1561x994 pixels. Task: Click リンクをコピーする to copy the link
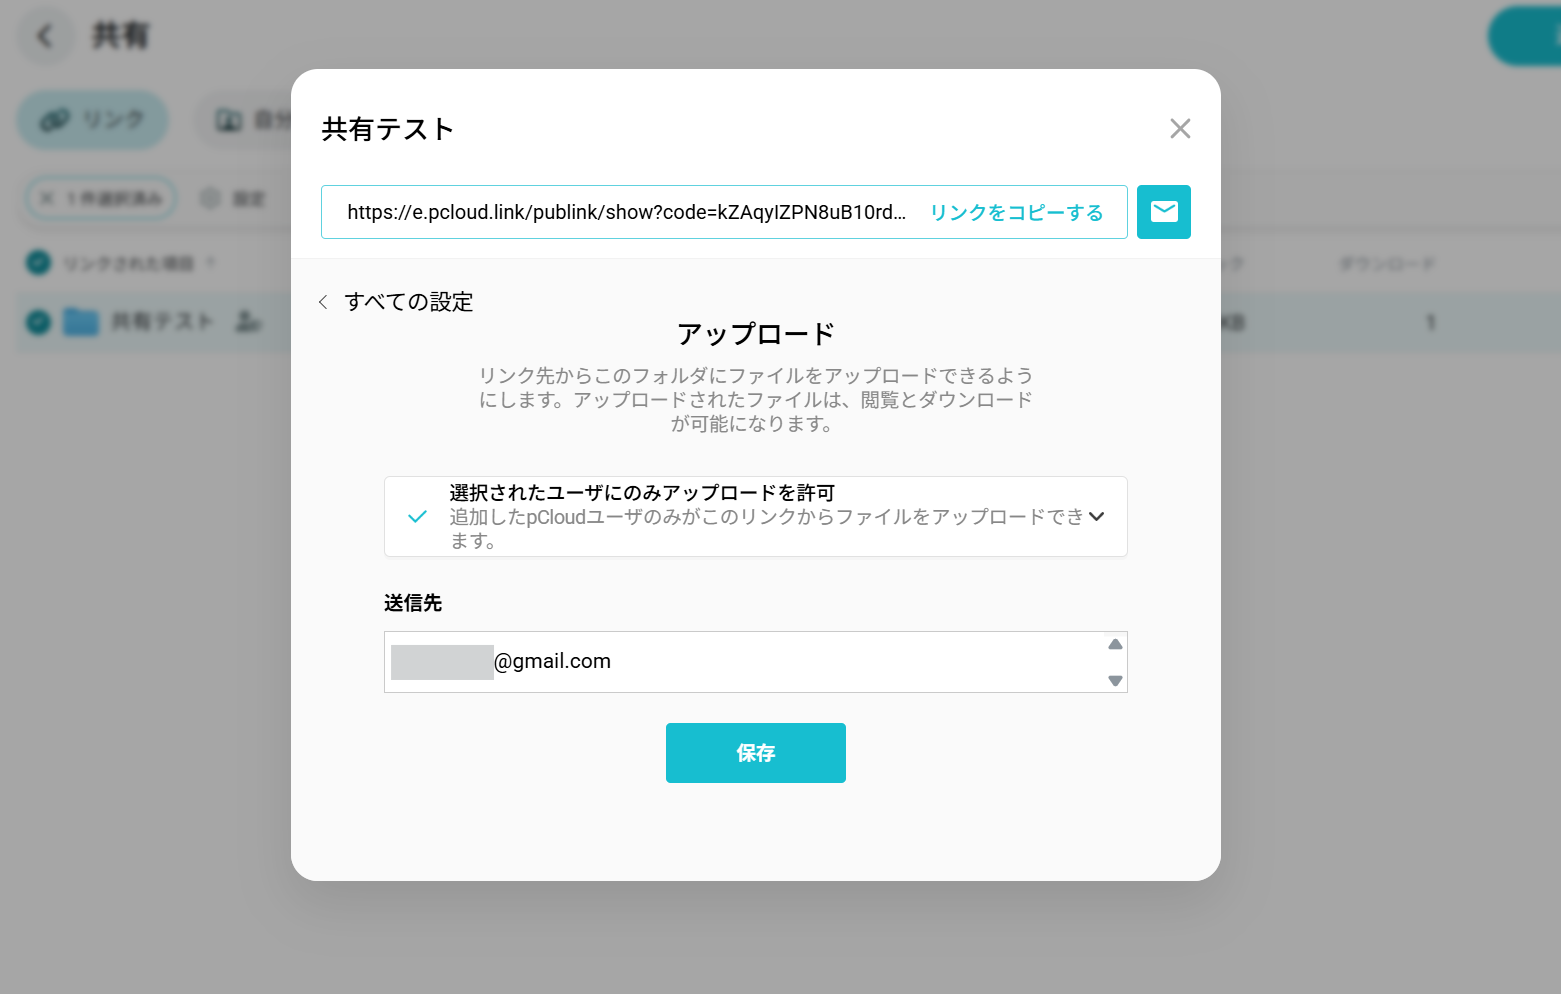[x=1016, y=212]
